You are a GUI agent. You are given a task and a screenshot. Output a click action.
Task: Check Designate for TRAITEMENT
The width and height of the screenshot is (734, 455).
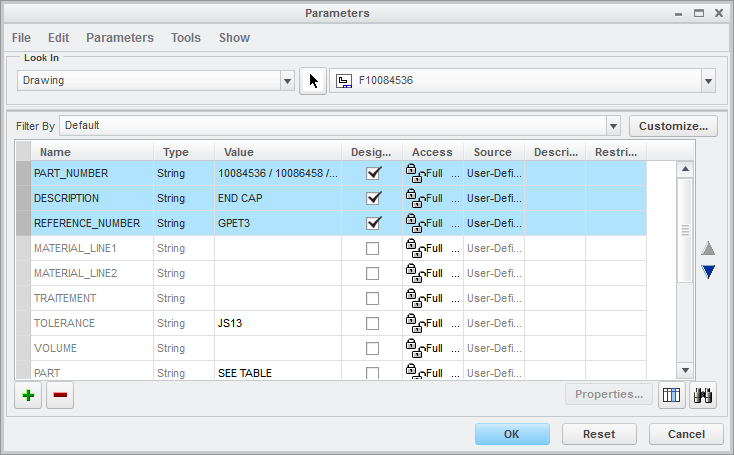373,298
